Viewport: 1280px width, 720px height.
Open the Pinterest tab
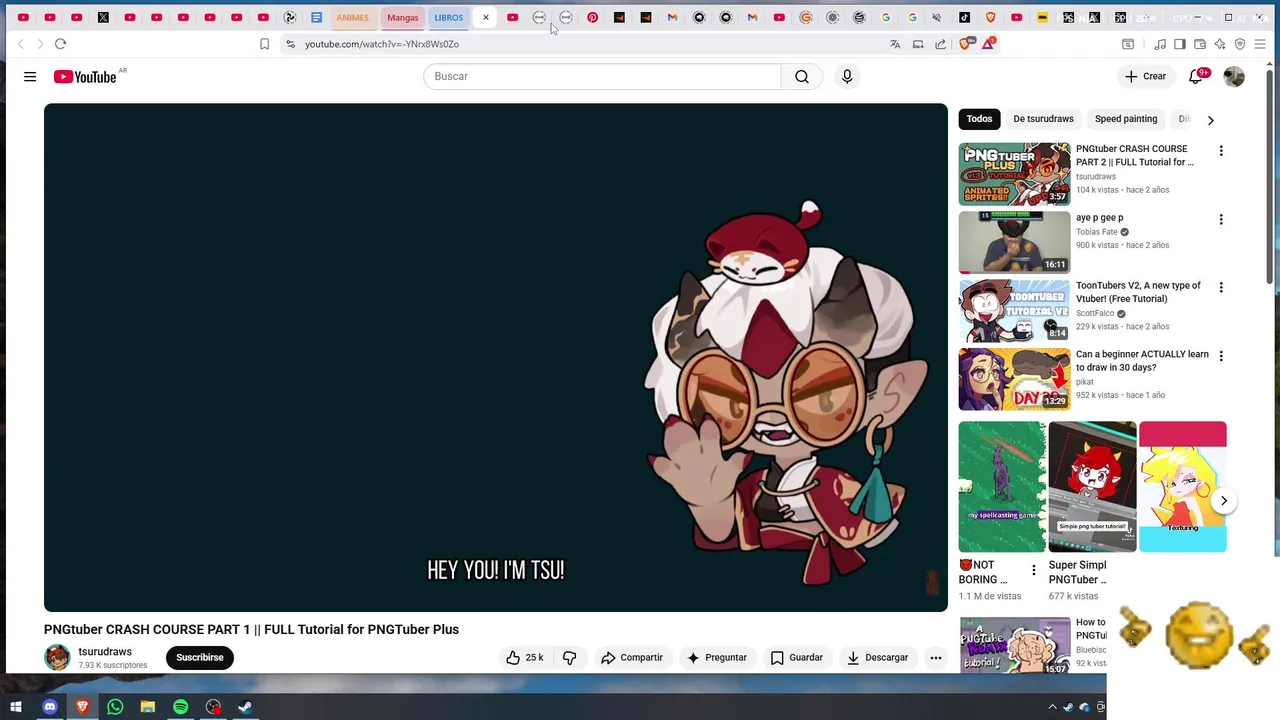click(593, 17)
